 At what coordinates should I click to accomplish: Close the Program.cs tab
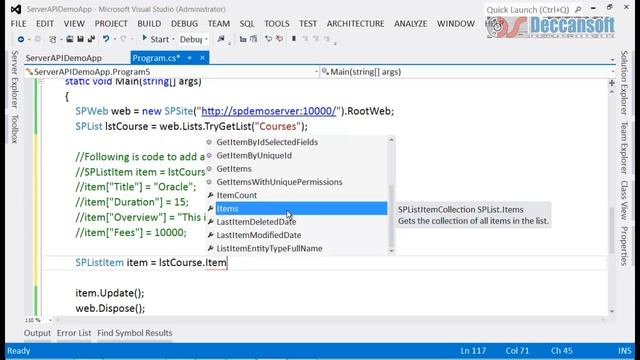click(x=202, y=58)
